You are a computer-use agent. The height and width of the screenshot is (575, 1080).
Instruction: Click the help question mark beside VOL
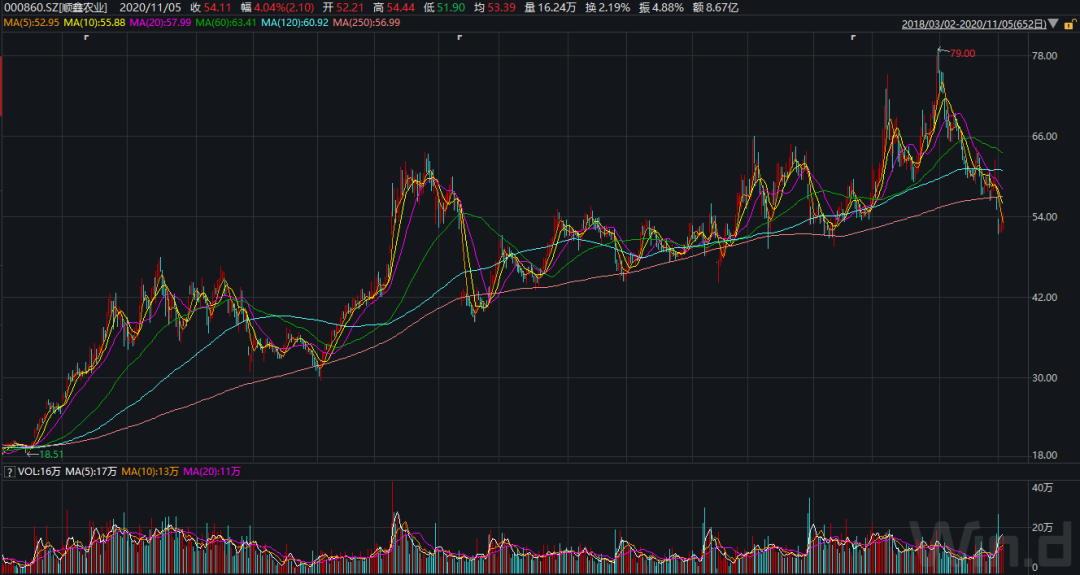9,471
